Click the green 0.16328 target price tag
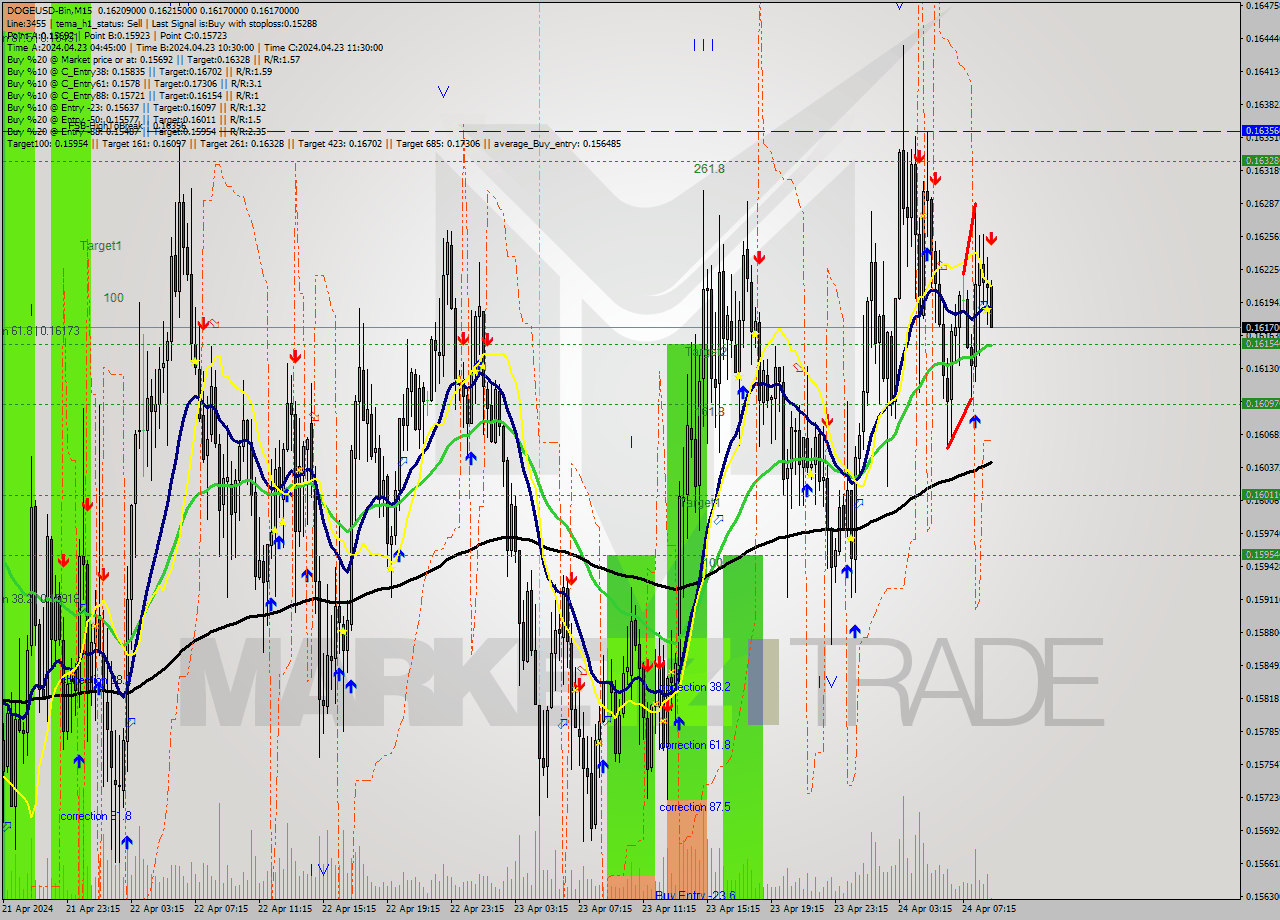 (1260, 160)
